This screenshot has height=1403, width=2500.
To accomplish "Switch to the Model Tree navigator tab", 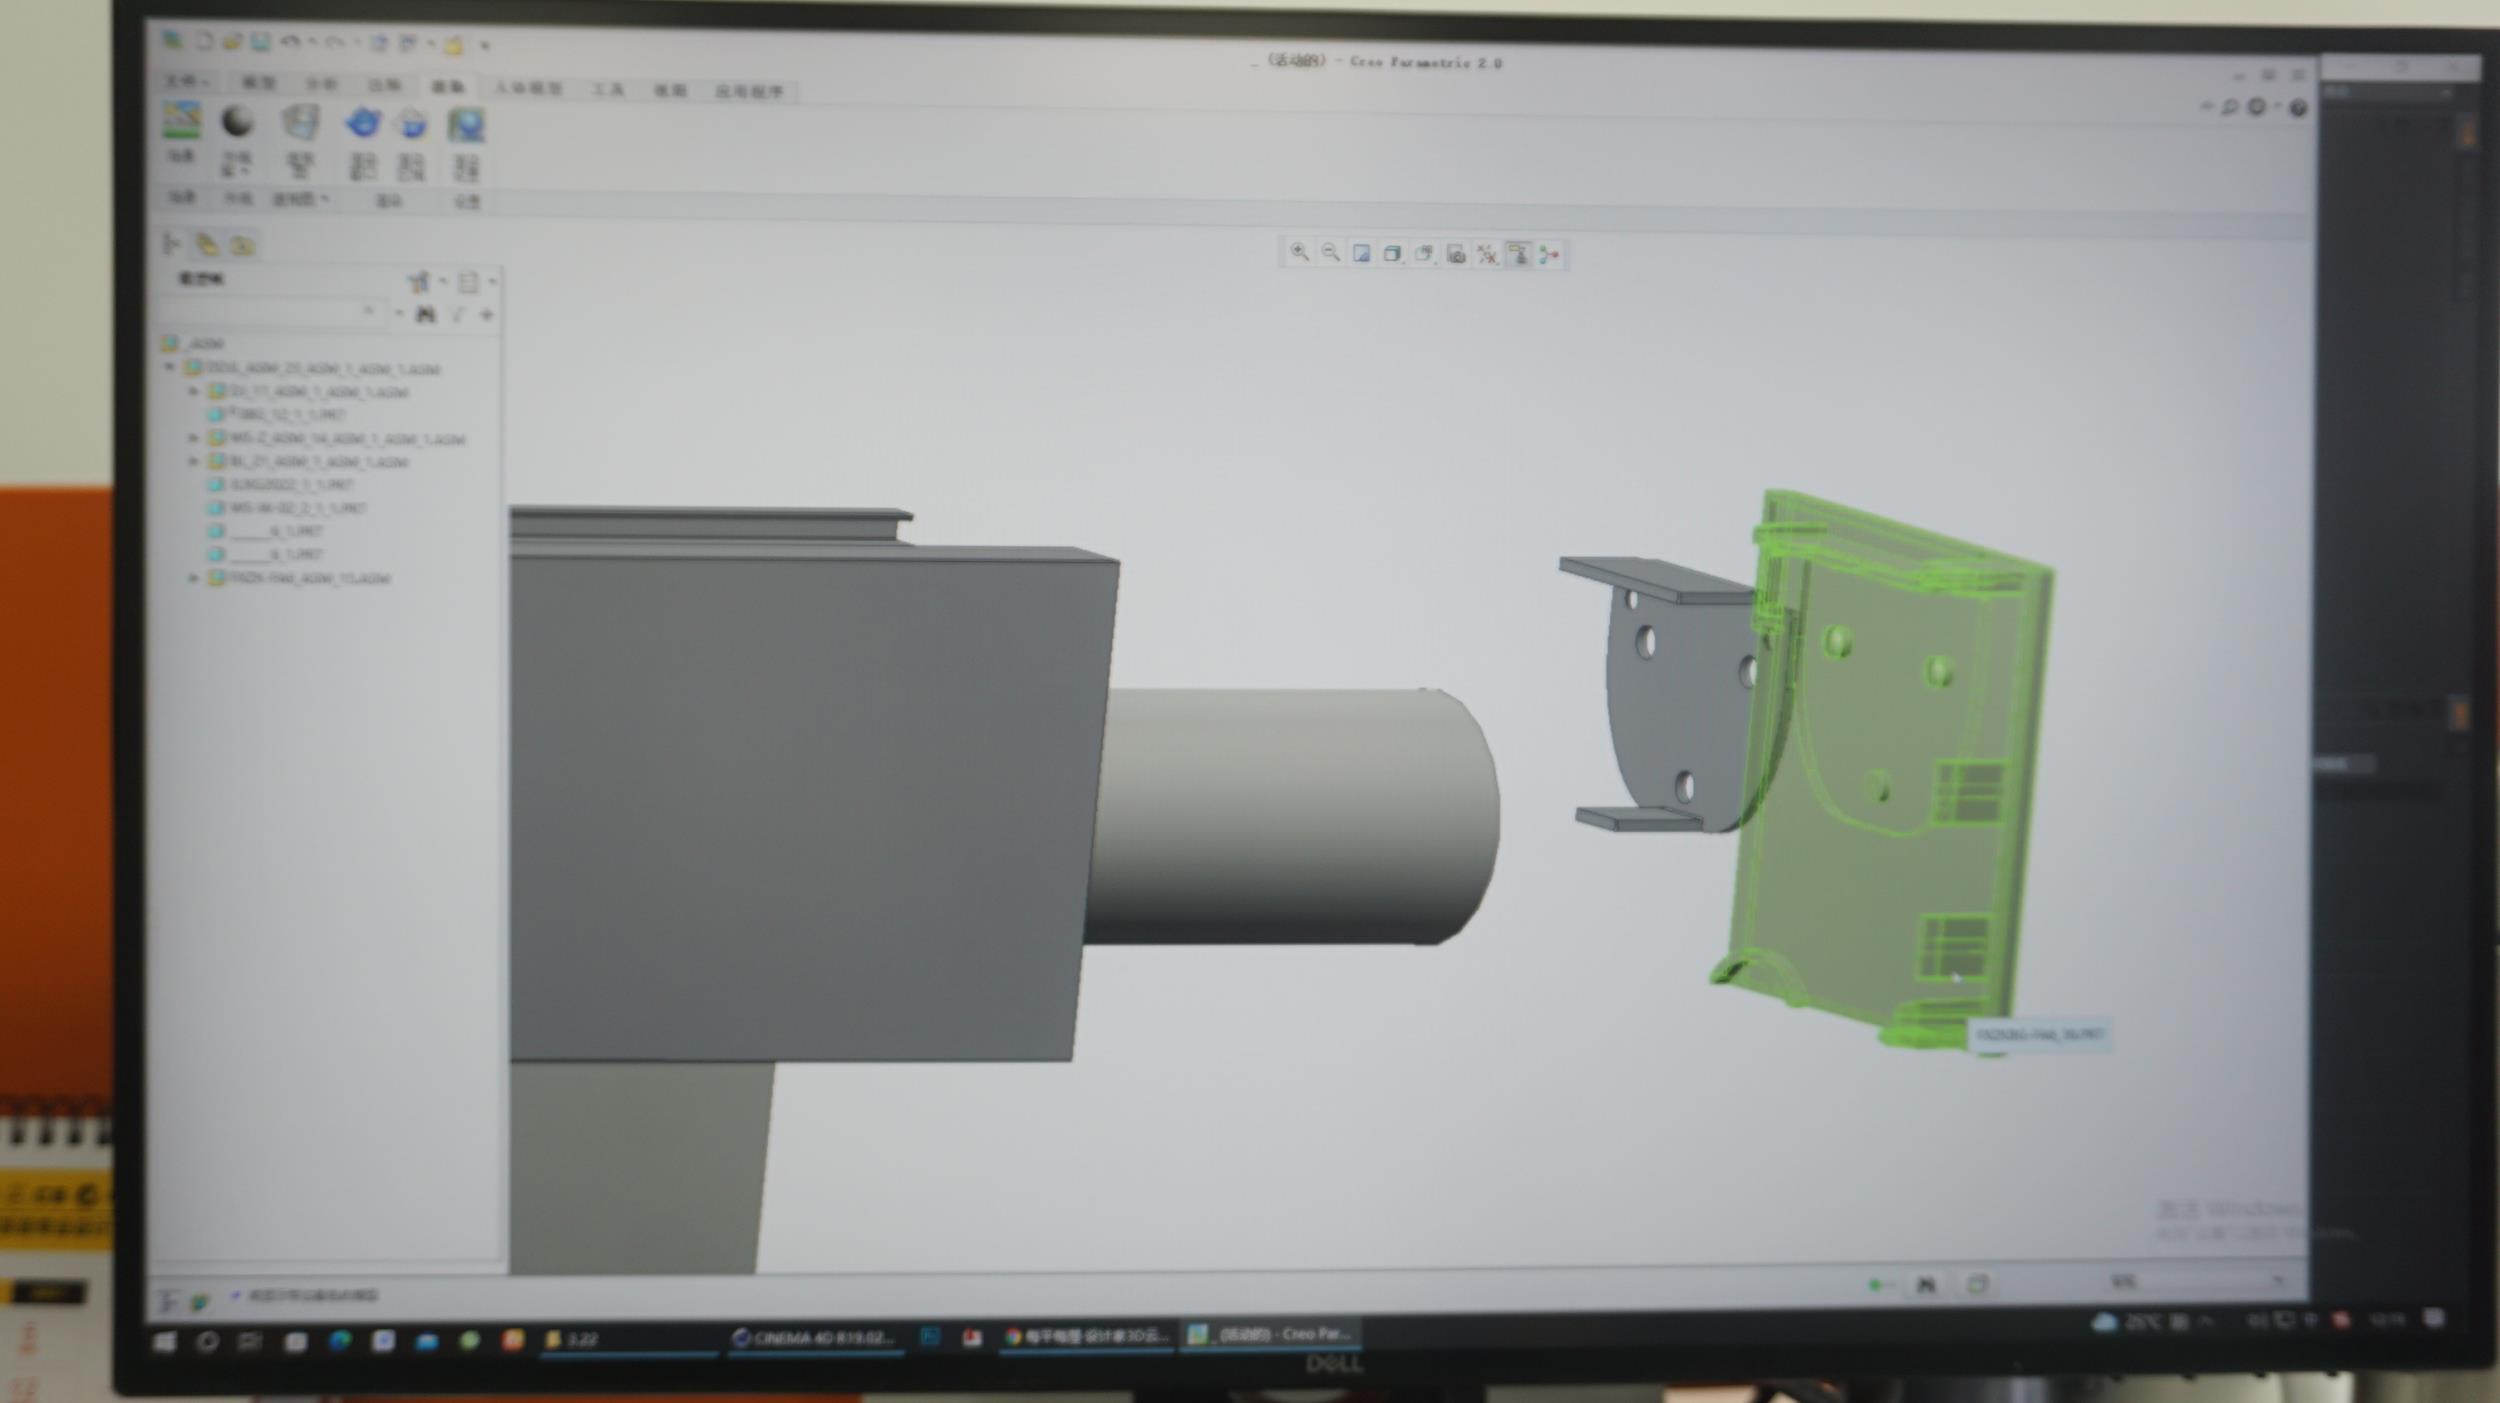I will pos(171,243).
